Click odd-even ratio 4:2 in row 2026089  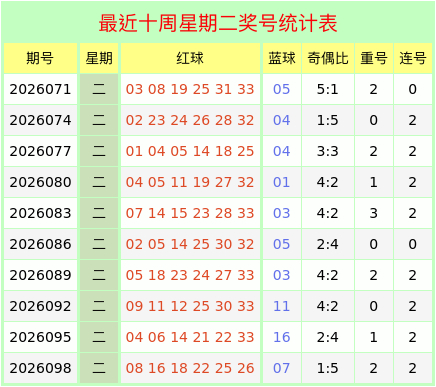[328, 275]
